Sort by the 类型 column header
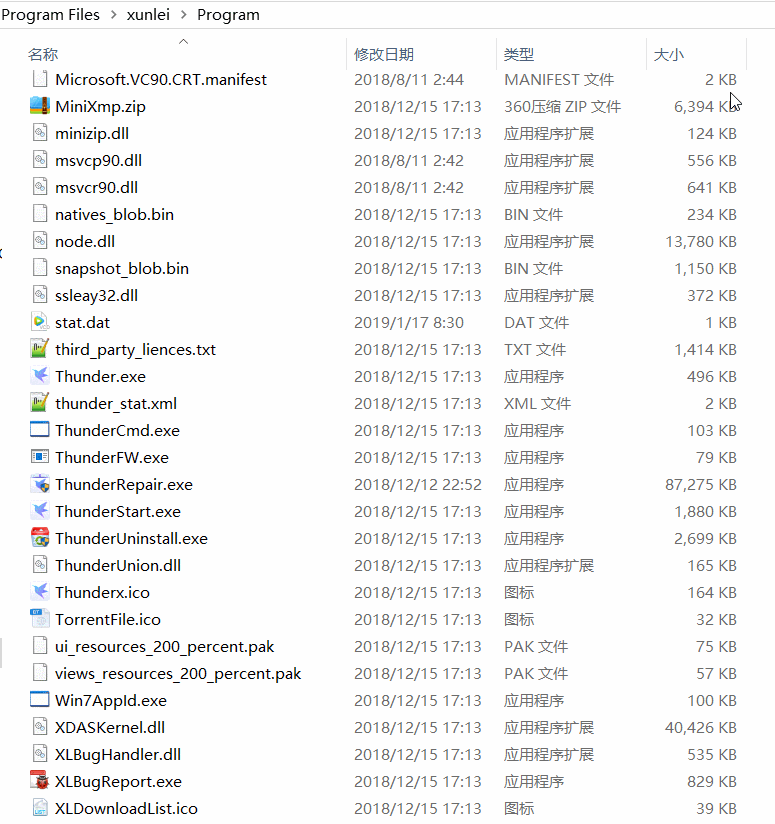 [519, 54]
